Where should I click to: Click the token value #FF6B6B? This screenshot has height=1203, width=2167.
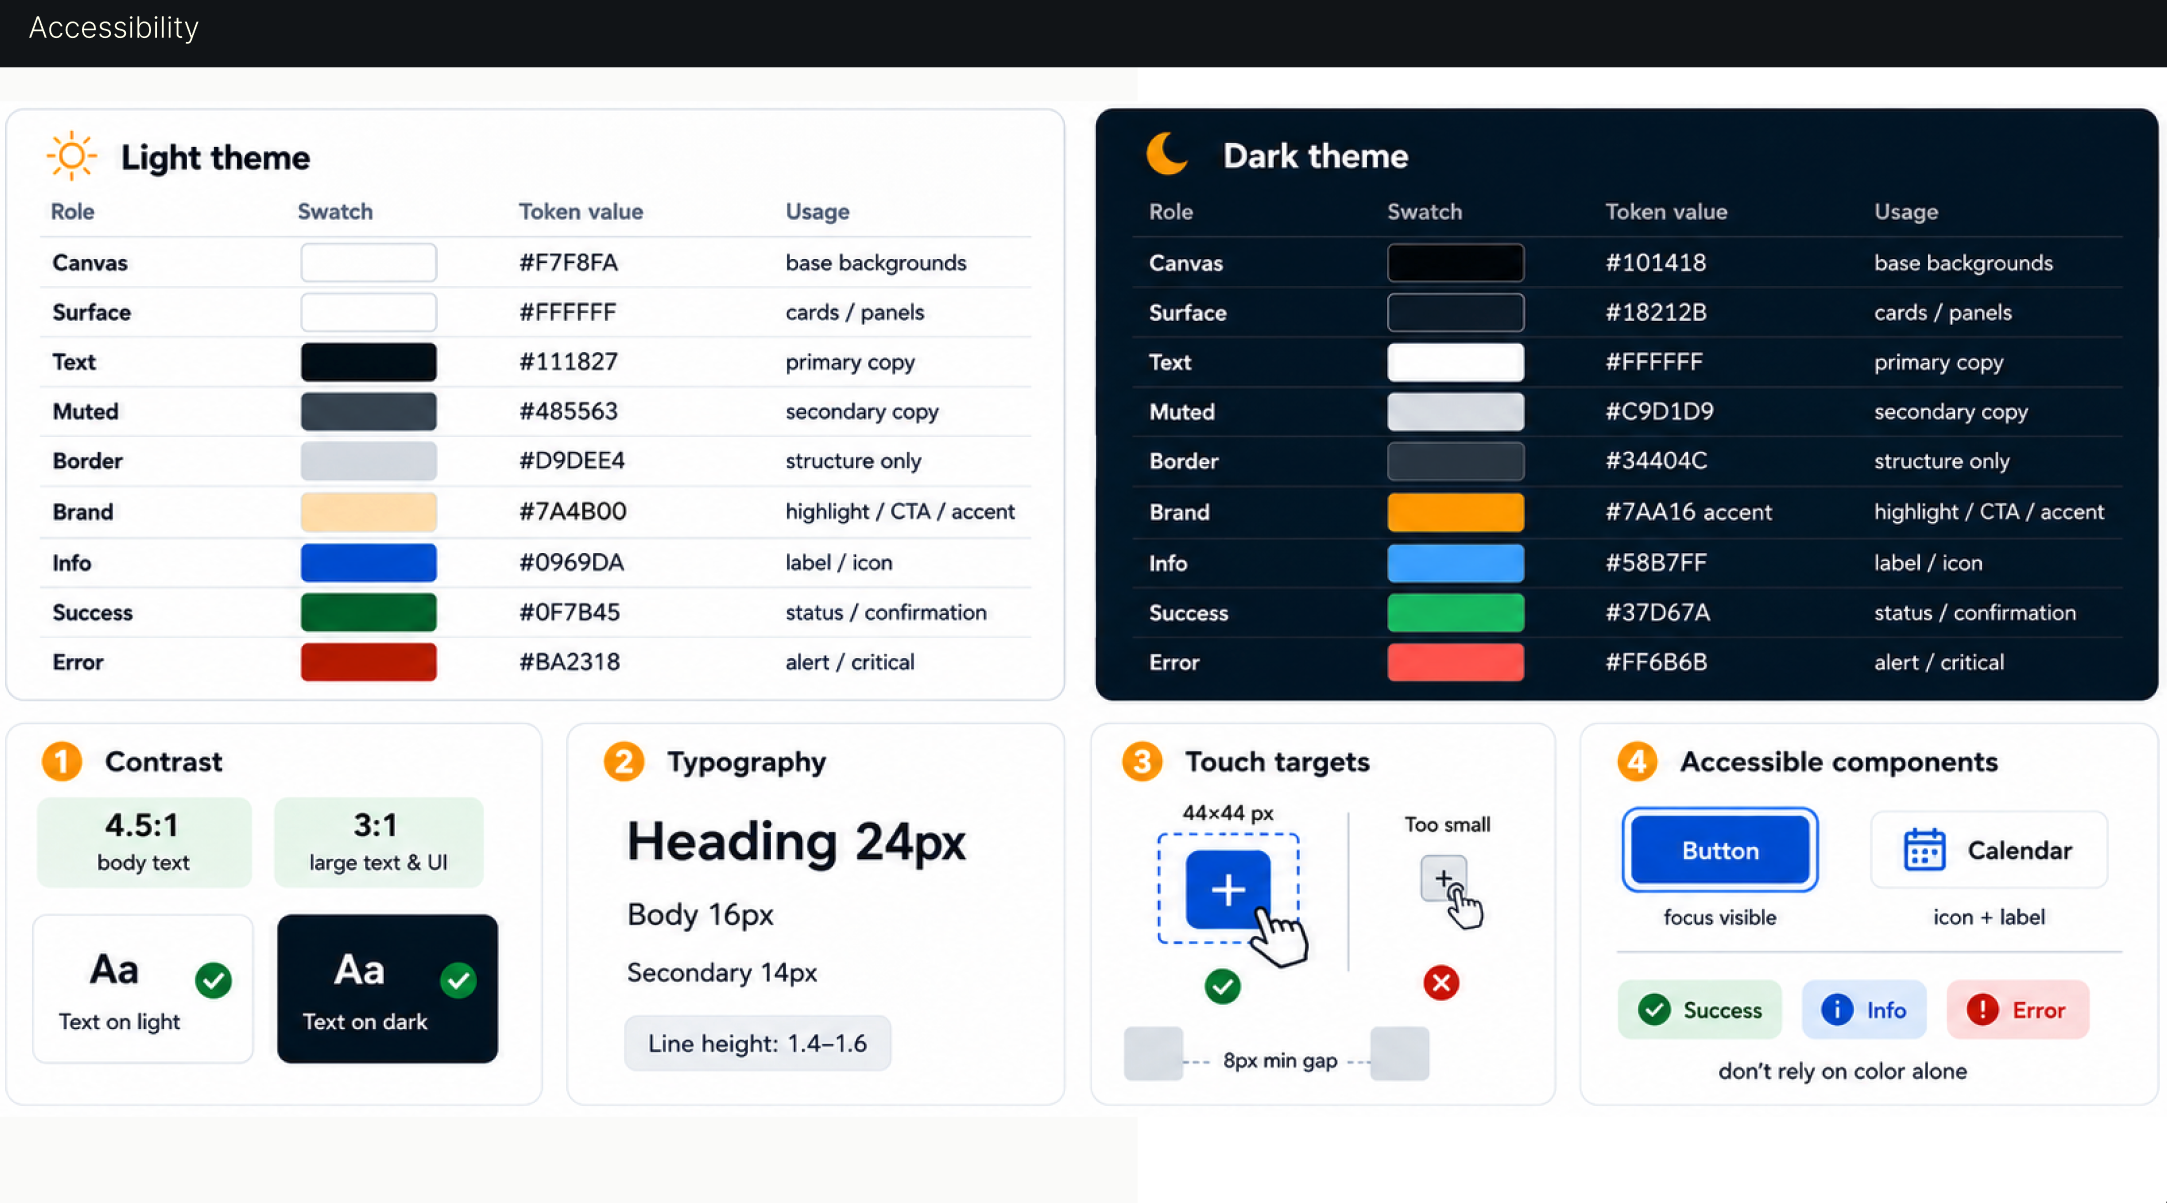click(1656, 662)
